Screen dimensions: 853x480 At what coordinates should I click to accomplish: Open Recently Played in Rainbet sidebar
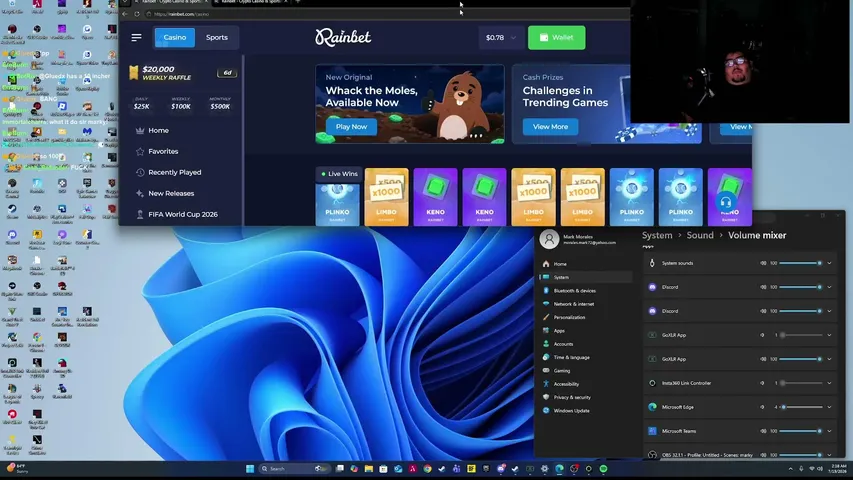175,173
